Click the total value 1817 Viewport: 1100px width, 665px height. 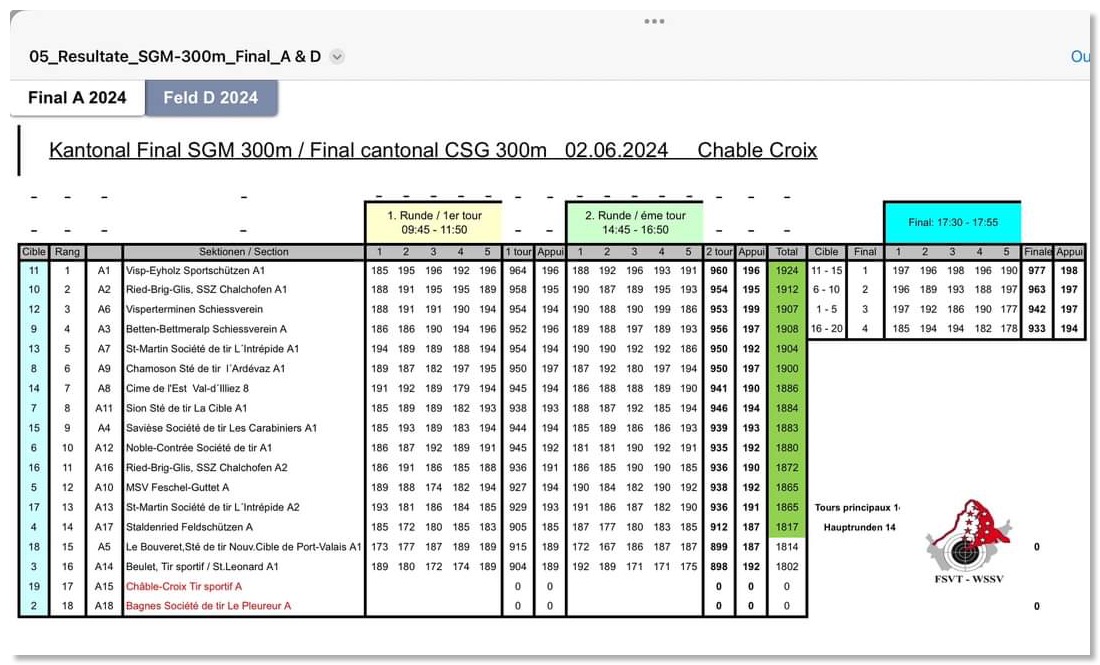coord(786,527)
